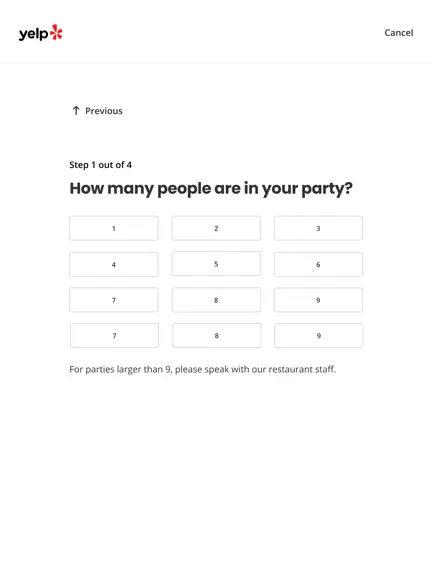Select party size 1
Viewport: 432px width, 576px height.
pyautogui.click(x=114, y=228)
